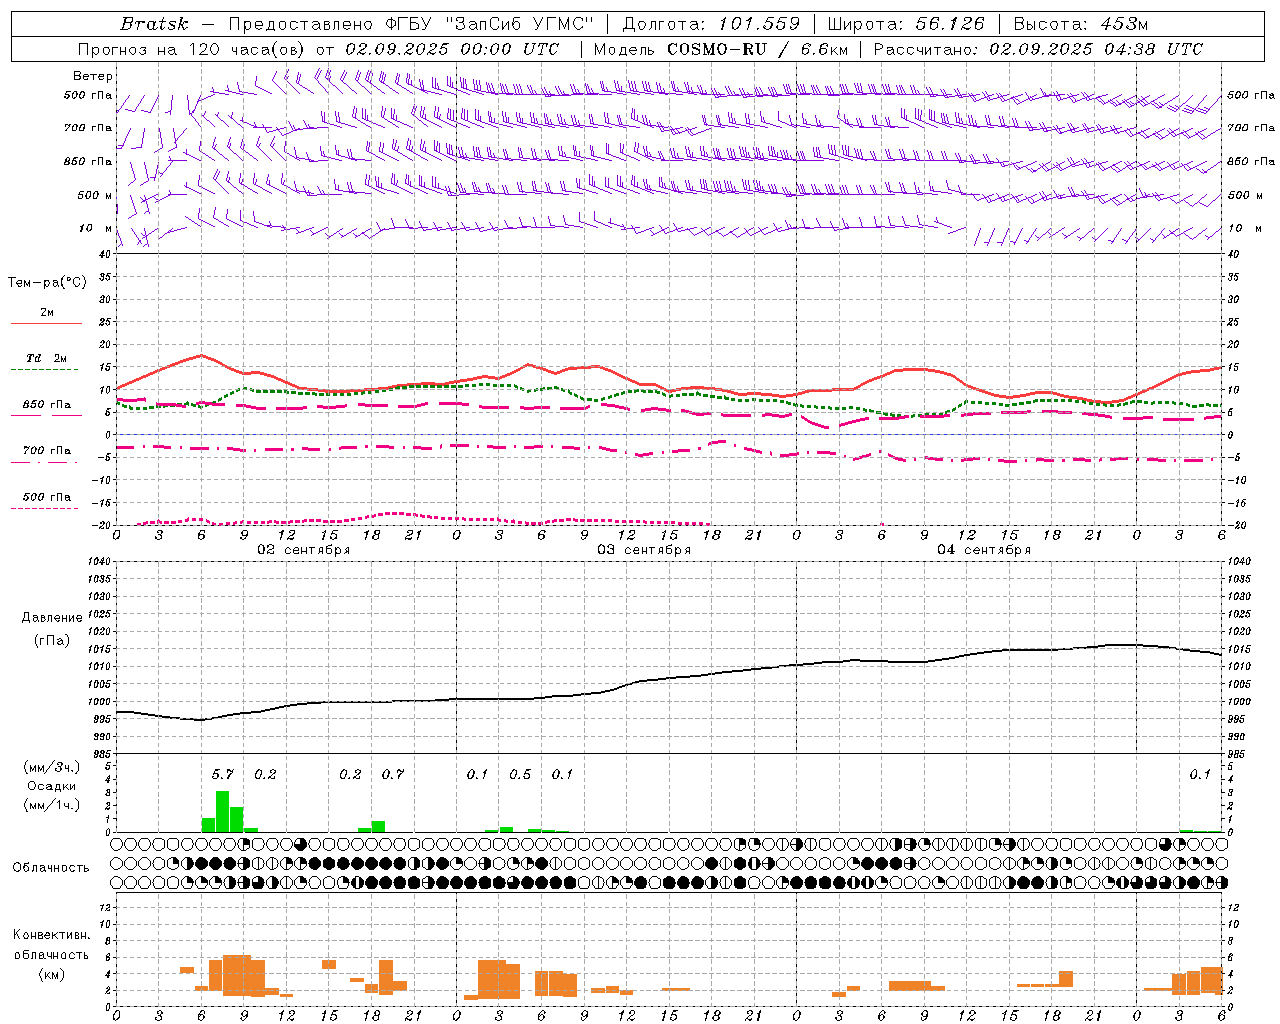This screenshot has width=1280, height=1024.
Task: Click the '(гПа)' pressure unit label
Action: tap(52, 640)
